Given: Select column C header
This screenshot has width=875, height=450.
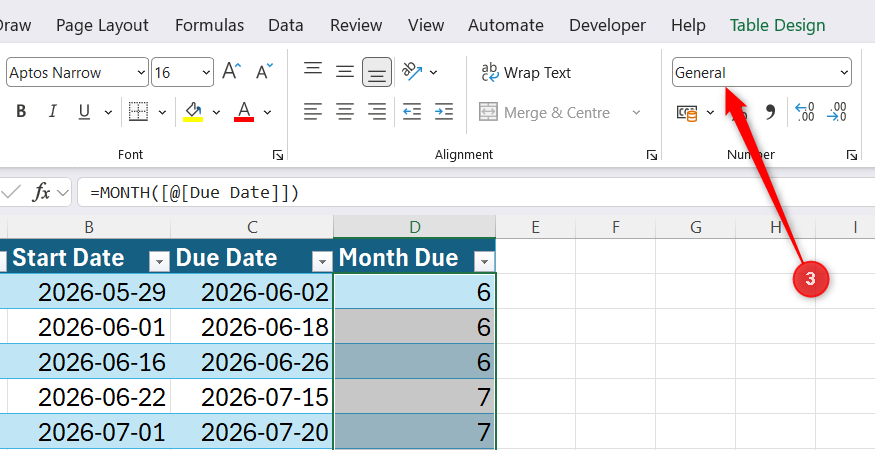Looking at the screenshot, I should pyautogui.click(x=252, y=227).
